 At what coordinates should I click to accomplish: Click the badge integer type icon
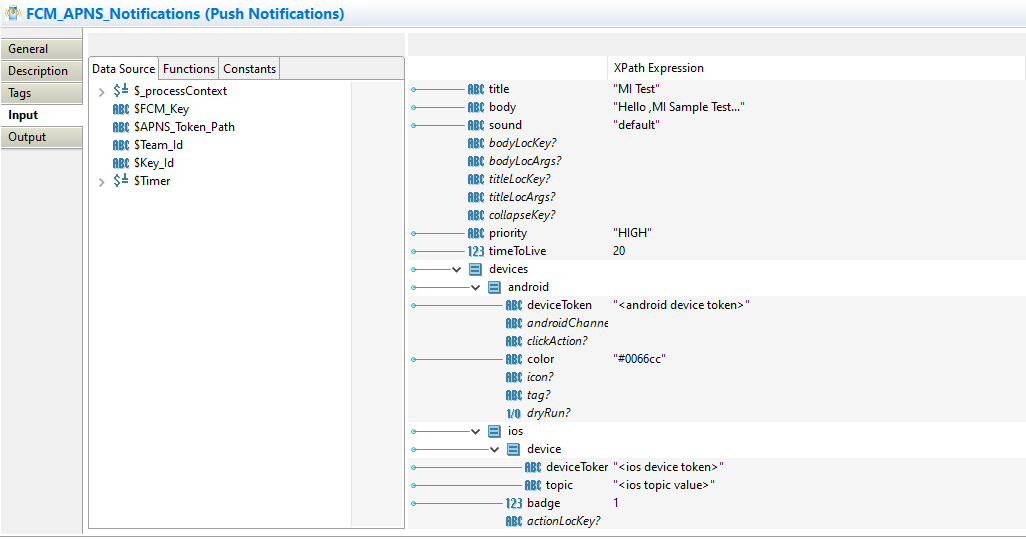click(x=514, y=503)
